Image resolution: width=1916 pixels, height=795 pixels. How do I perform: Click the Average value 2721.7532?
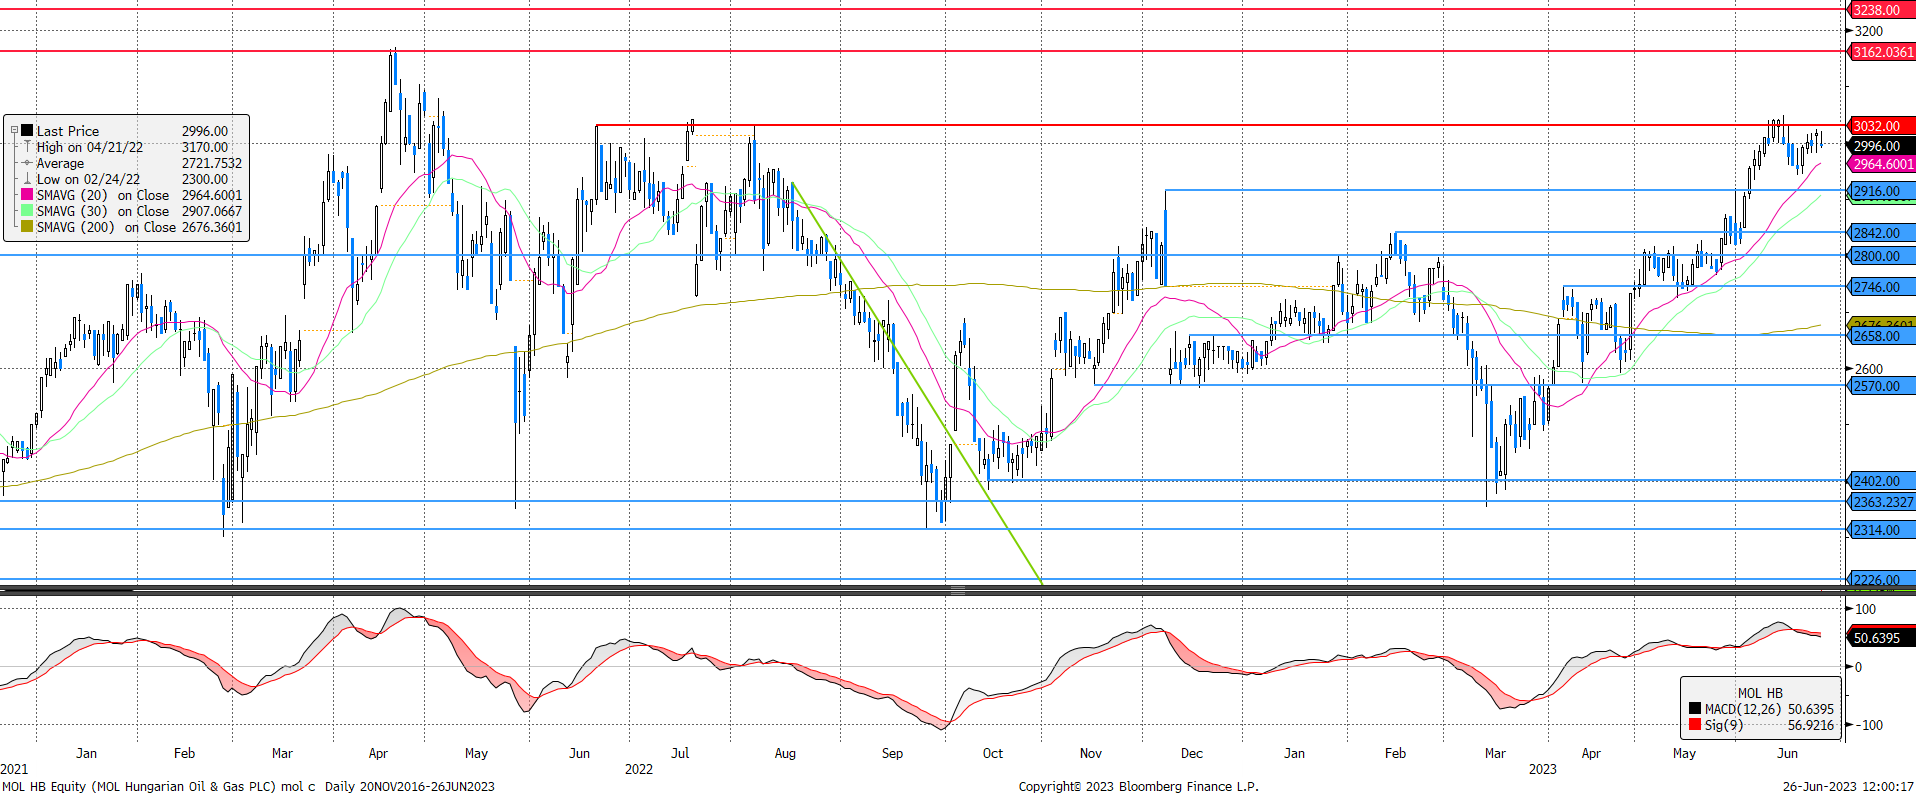(x=212, y=163)
